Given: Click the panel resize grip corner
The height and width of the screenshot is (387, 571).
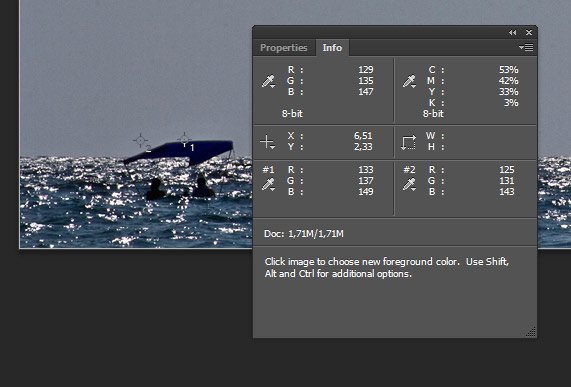Looking at the screenshot, I should 531,332.
